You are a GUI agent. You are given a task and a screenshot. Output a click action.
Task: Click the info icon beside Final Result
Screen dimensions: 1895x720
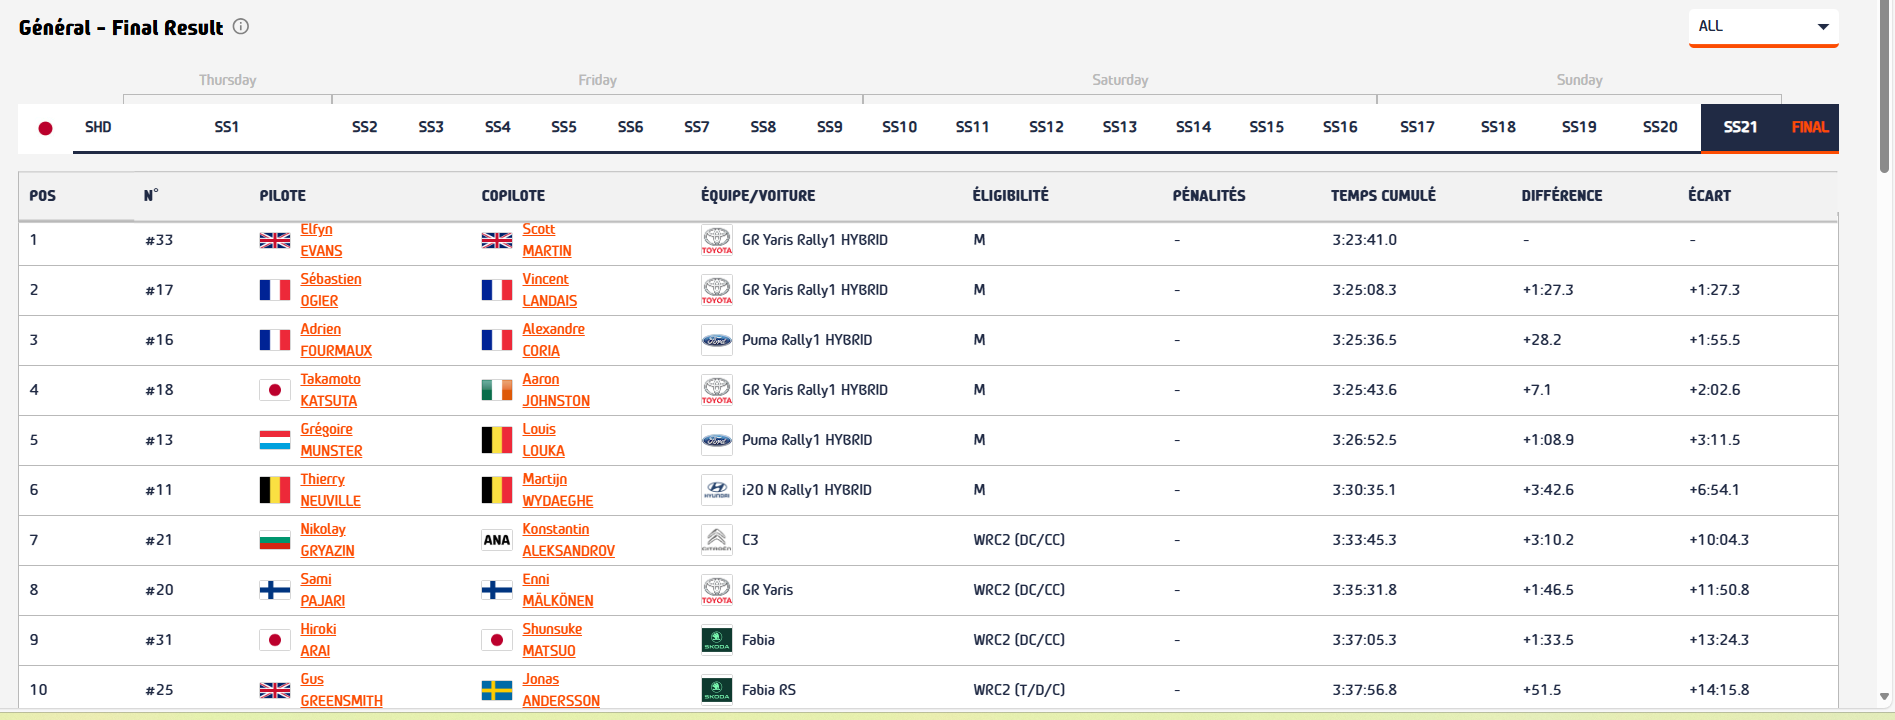point(241,27)
